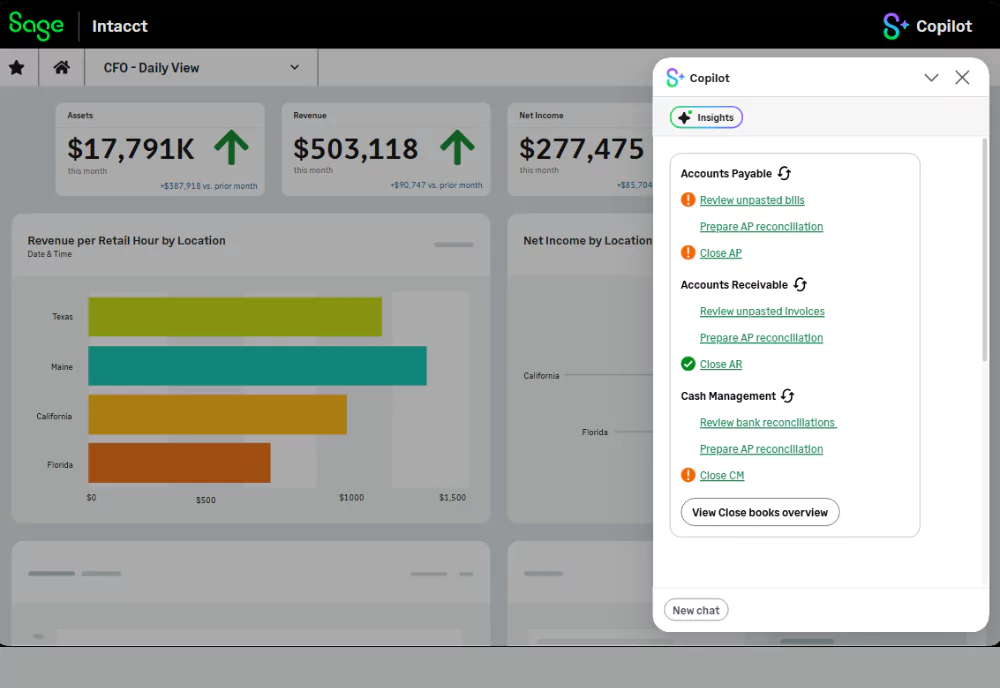Viewport: 1000px width, 688px height.
Task: Open Review bank reconciliations link
Action: point(767,423)
